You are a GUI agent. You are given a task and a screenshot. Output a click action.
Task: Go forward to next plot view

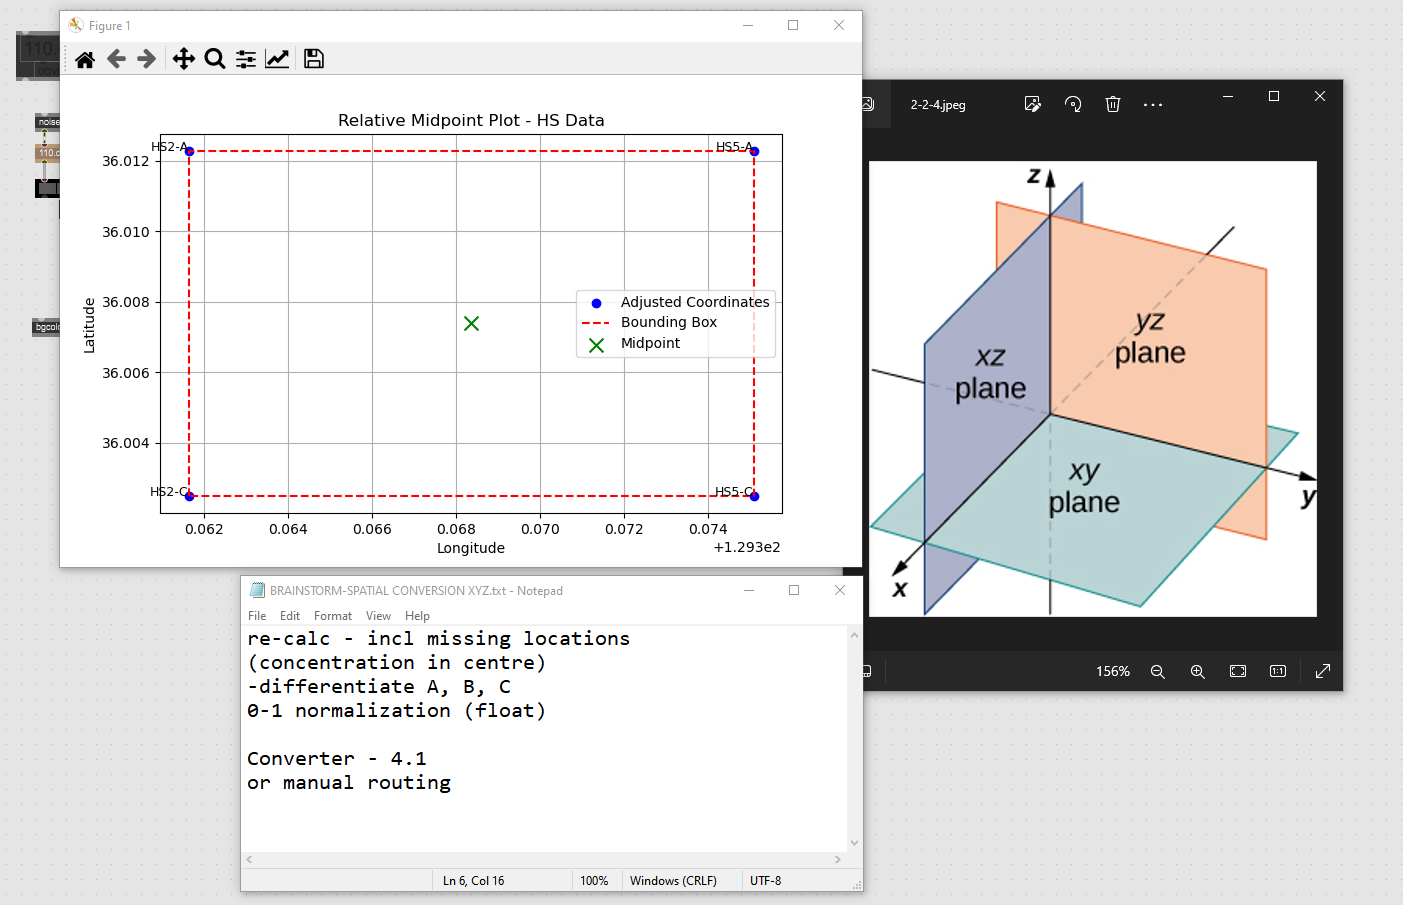click(x=146, y=59)
